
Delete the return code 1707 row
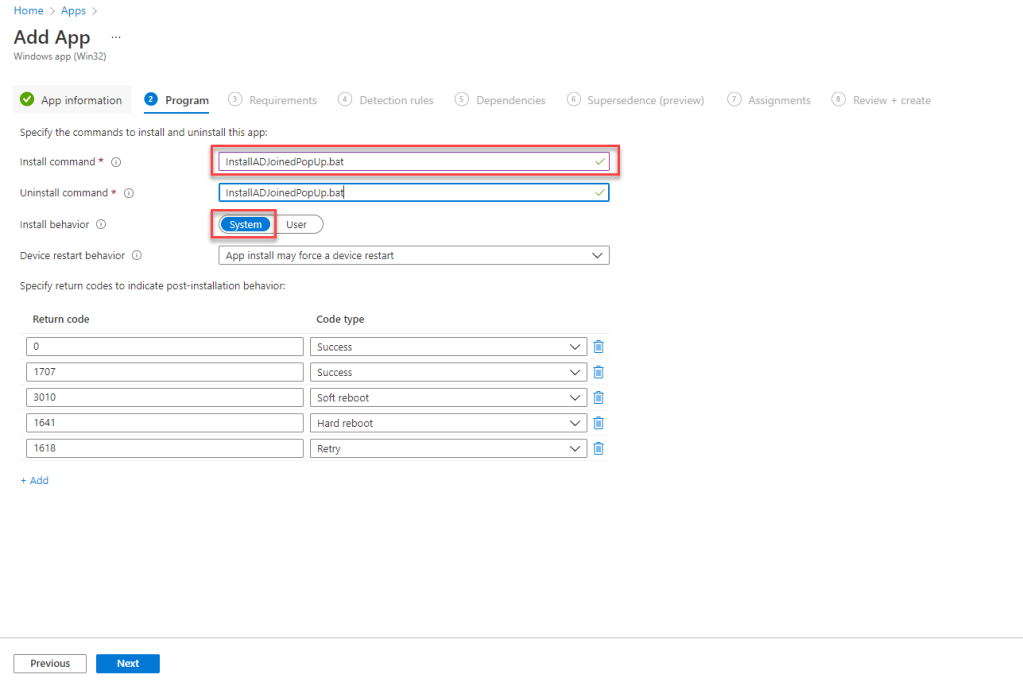(x=598, y=372)
